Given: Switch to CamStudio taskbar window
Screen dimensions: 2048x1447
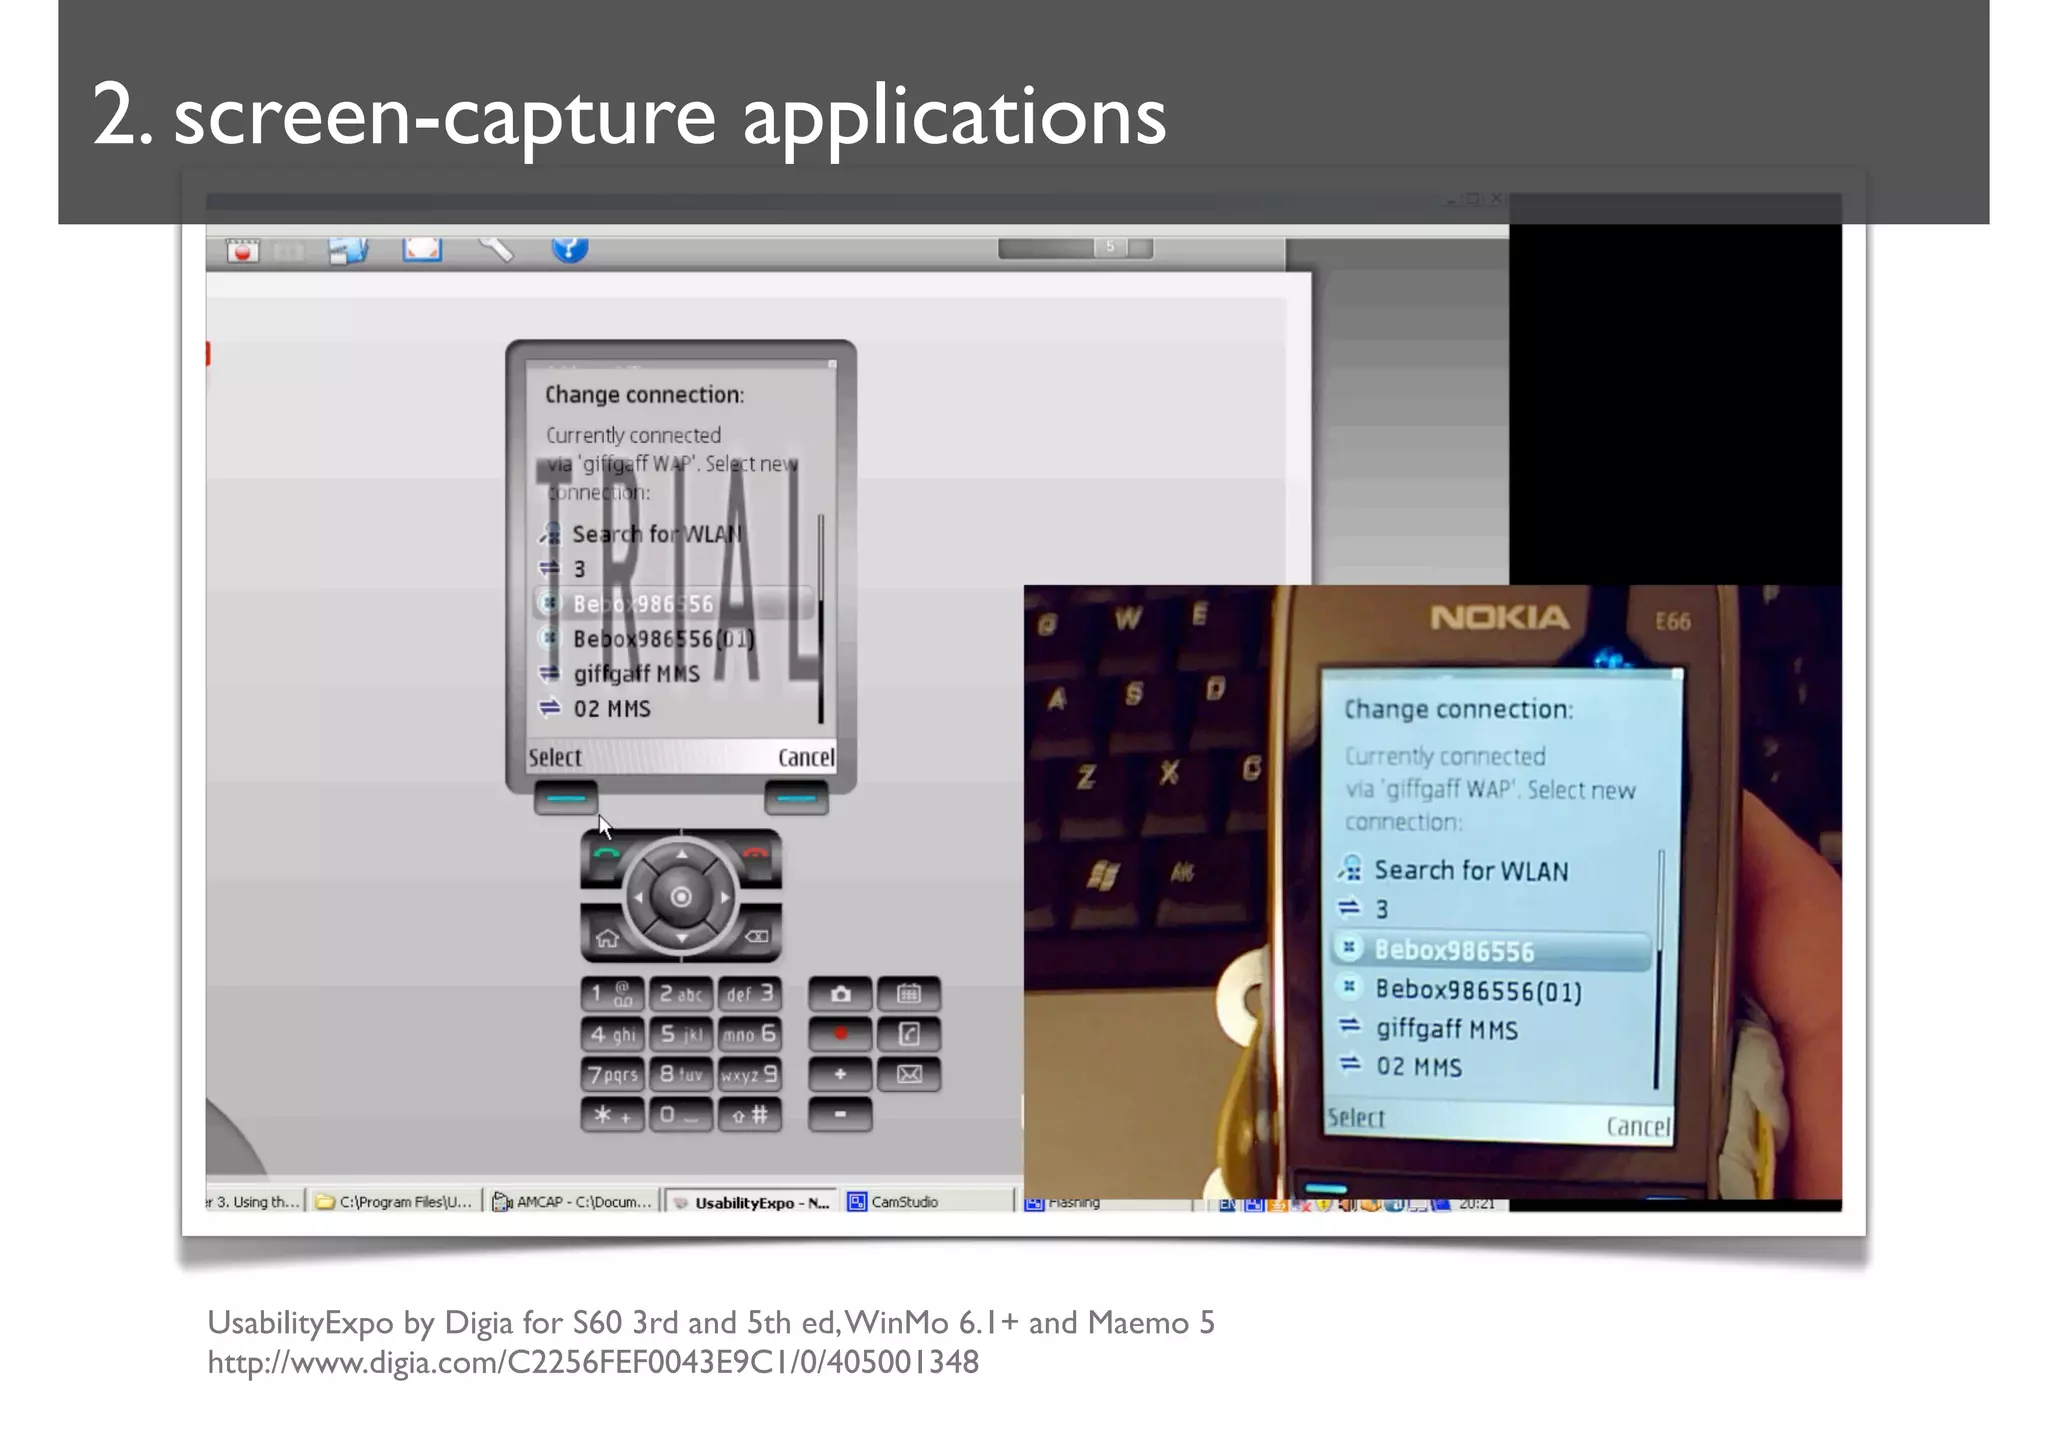Looking at the screenshot, I should tap(927, 1202).
